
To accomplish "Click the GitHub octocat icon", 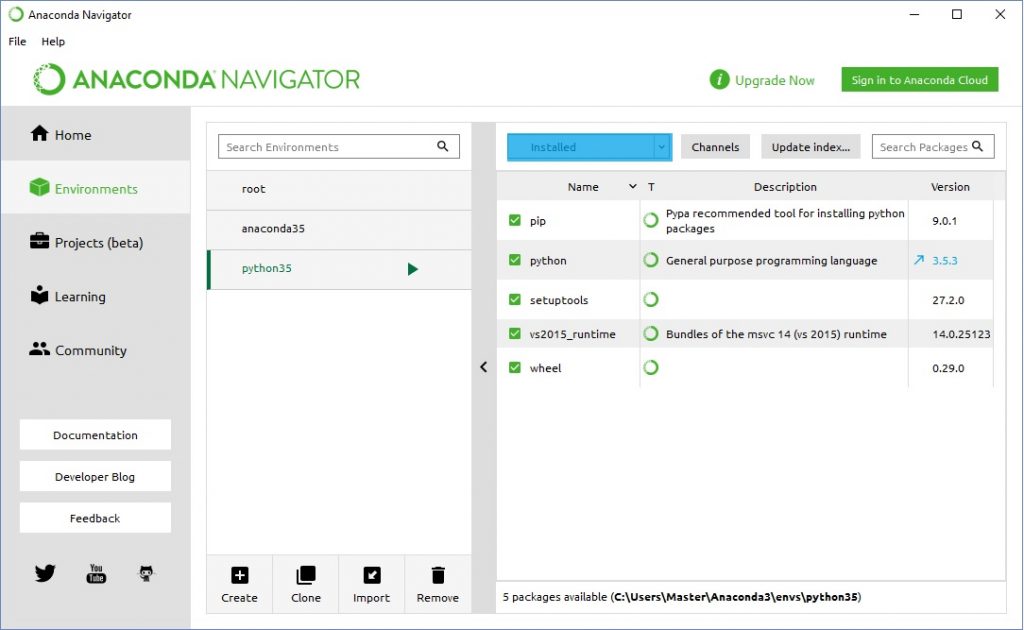I will (147, 573).
